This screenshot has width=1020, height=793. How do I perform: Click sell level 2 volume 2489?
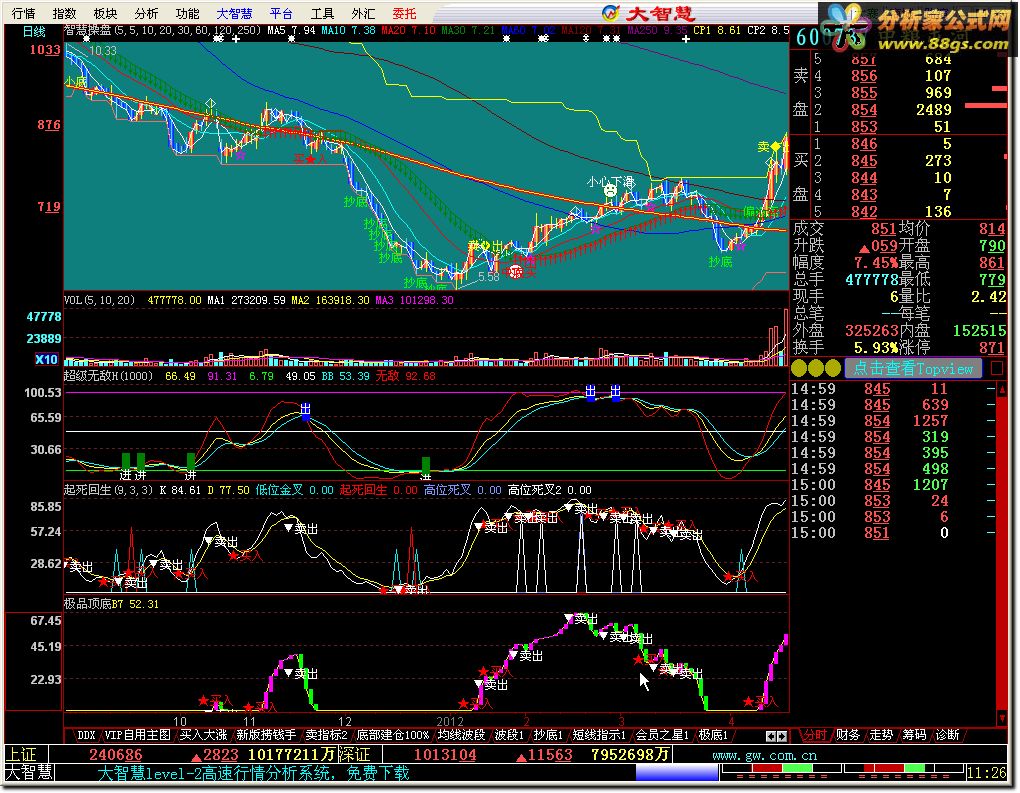click(x=933, y=110)
